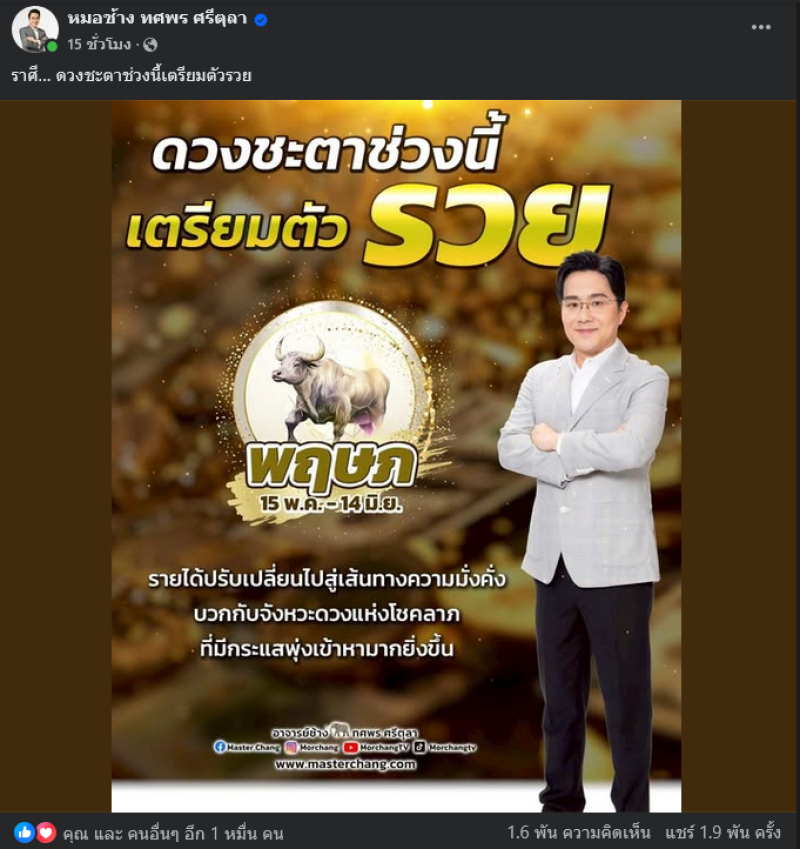Image resolution: width=800 pixels, height=849 pixels.
Task: Open the three-dot post options menu
Action: (x=760, y=27)
